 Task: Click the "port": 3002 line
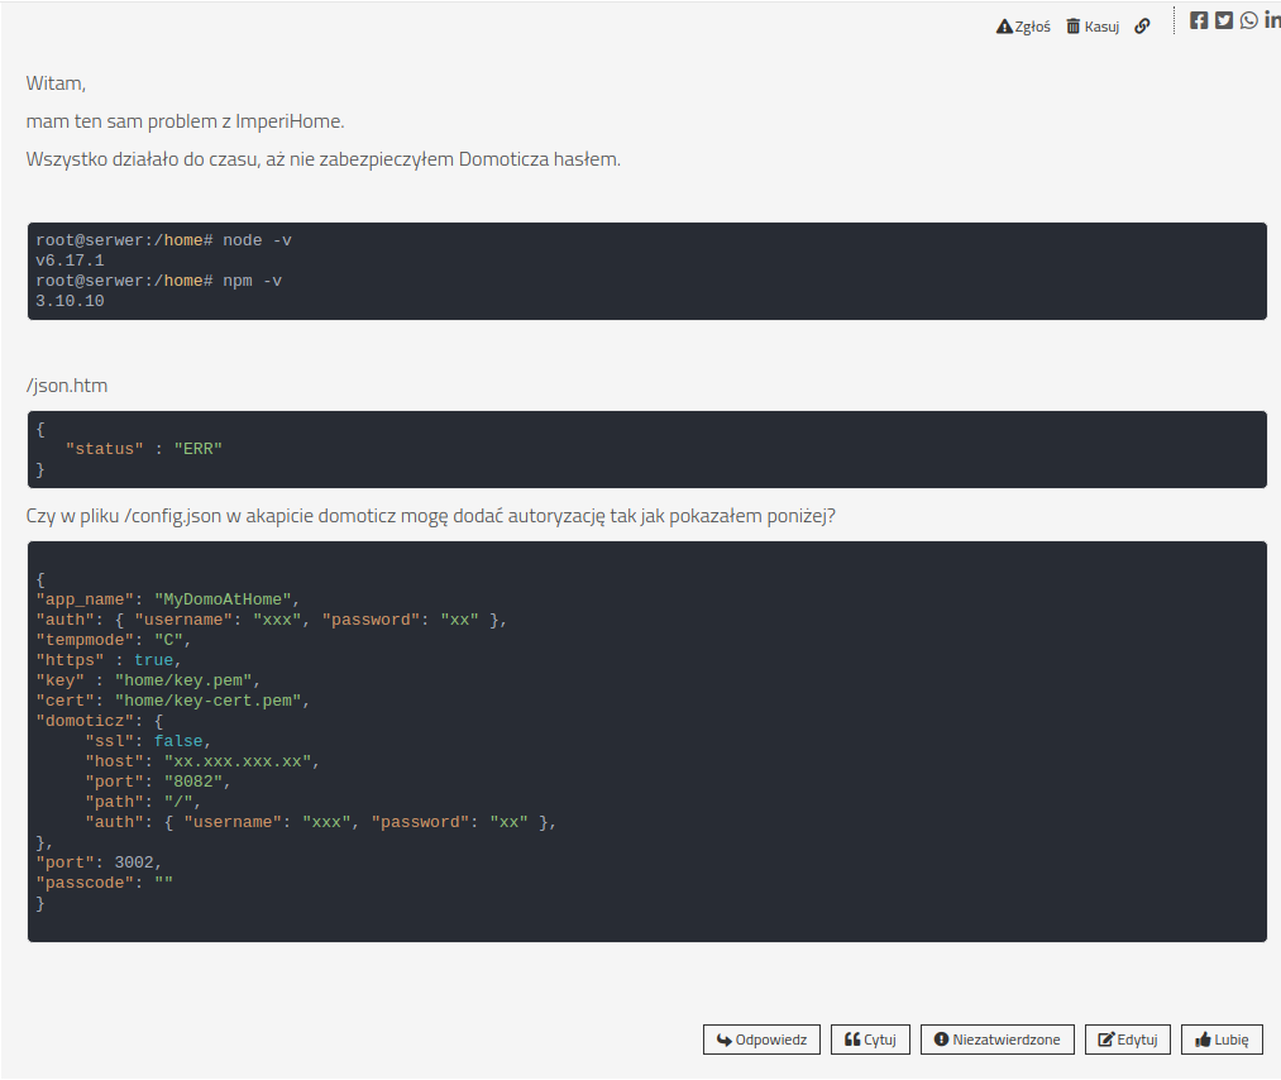pyautogui.click(x=99, y=863)
